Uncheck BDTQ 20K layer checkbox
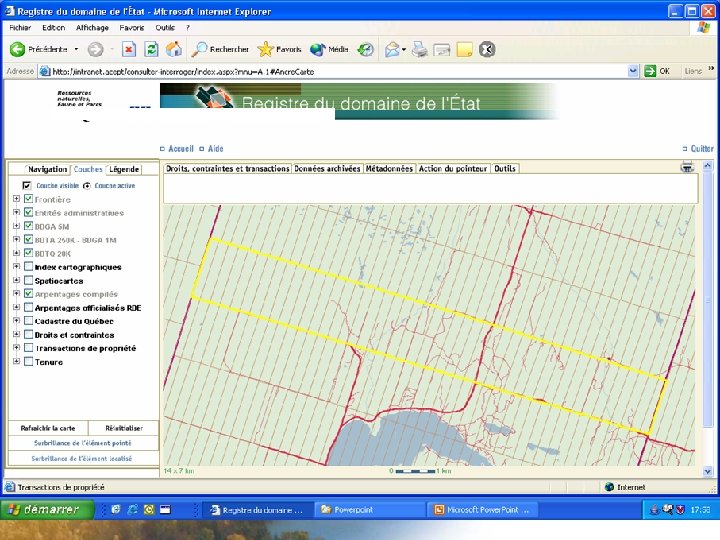 pyautogui.click(x=28, y=253)
